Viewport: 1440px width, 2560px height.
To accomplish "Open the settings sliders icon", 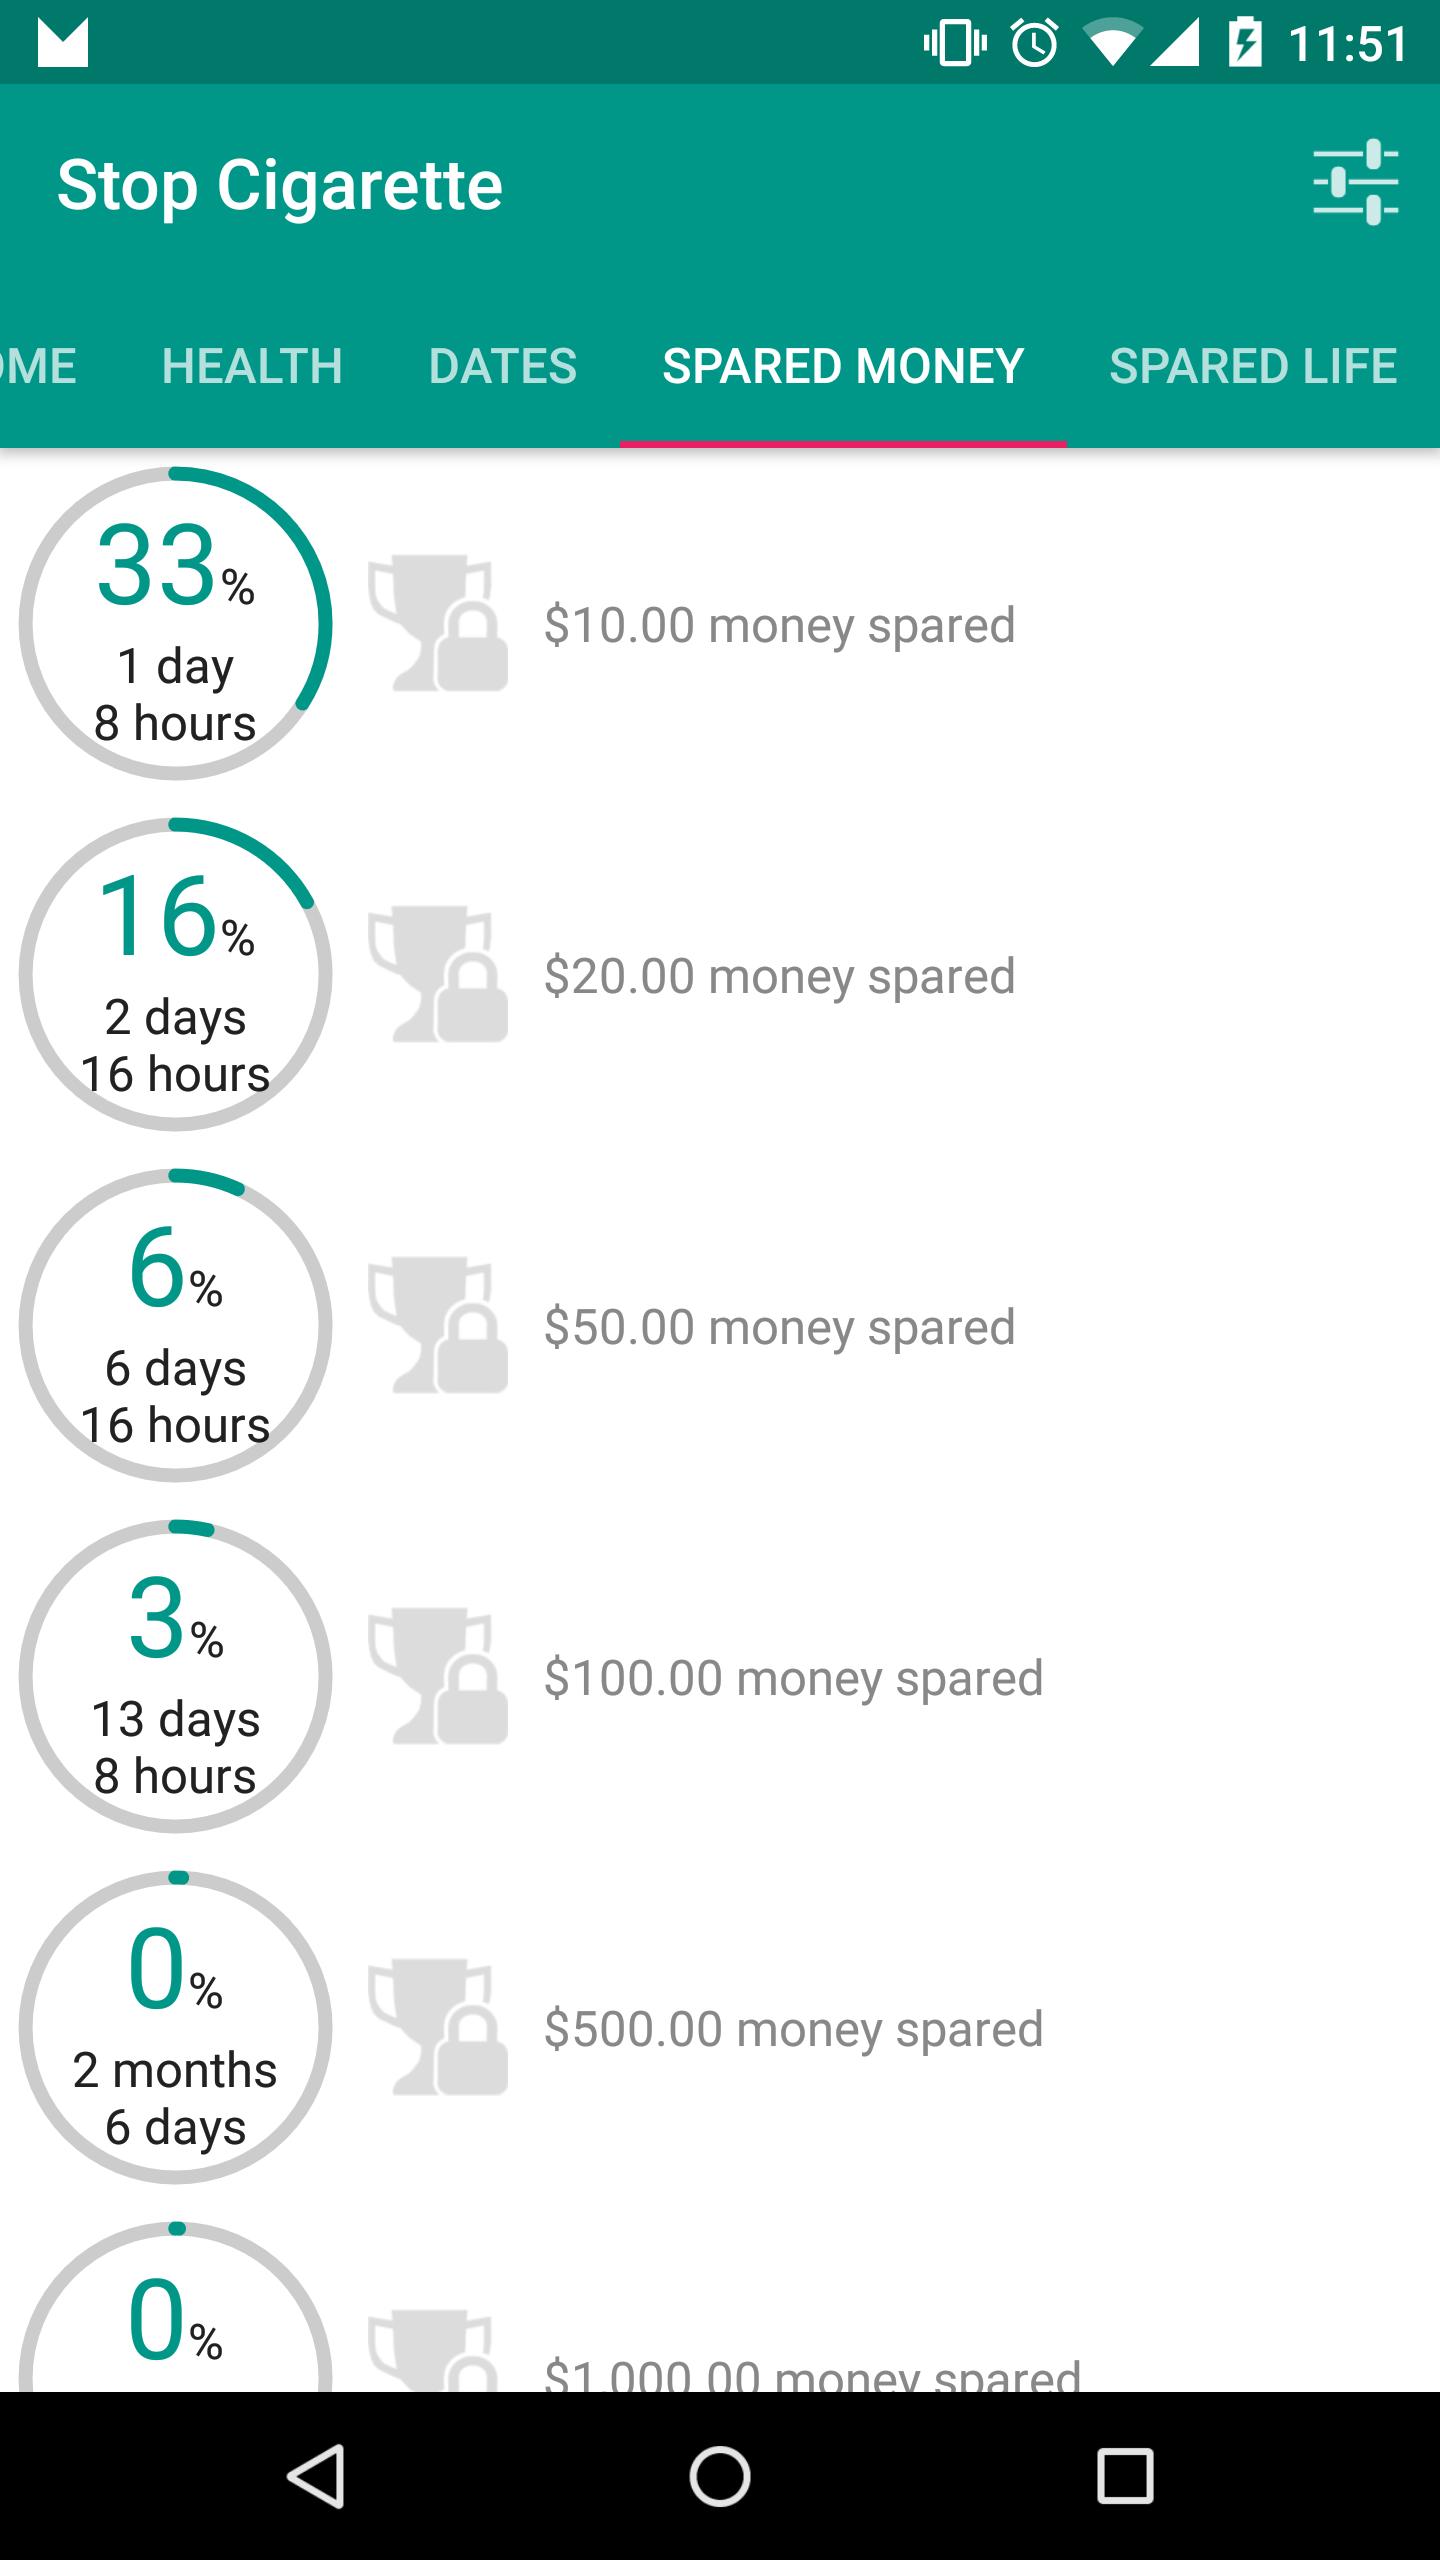I will (x=1355, y=183).
